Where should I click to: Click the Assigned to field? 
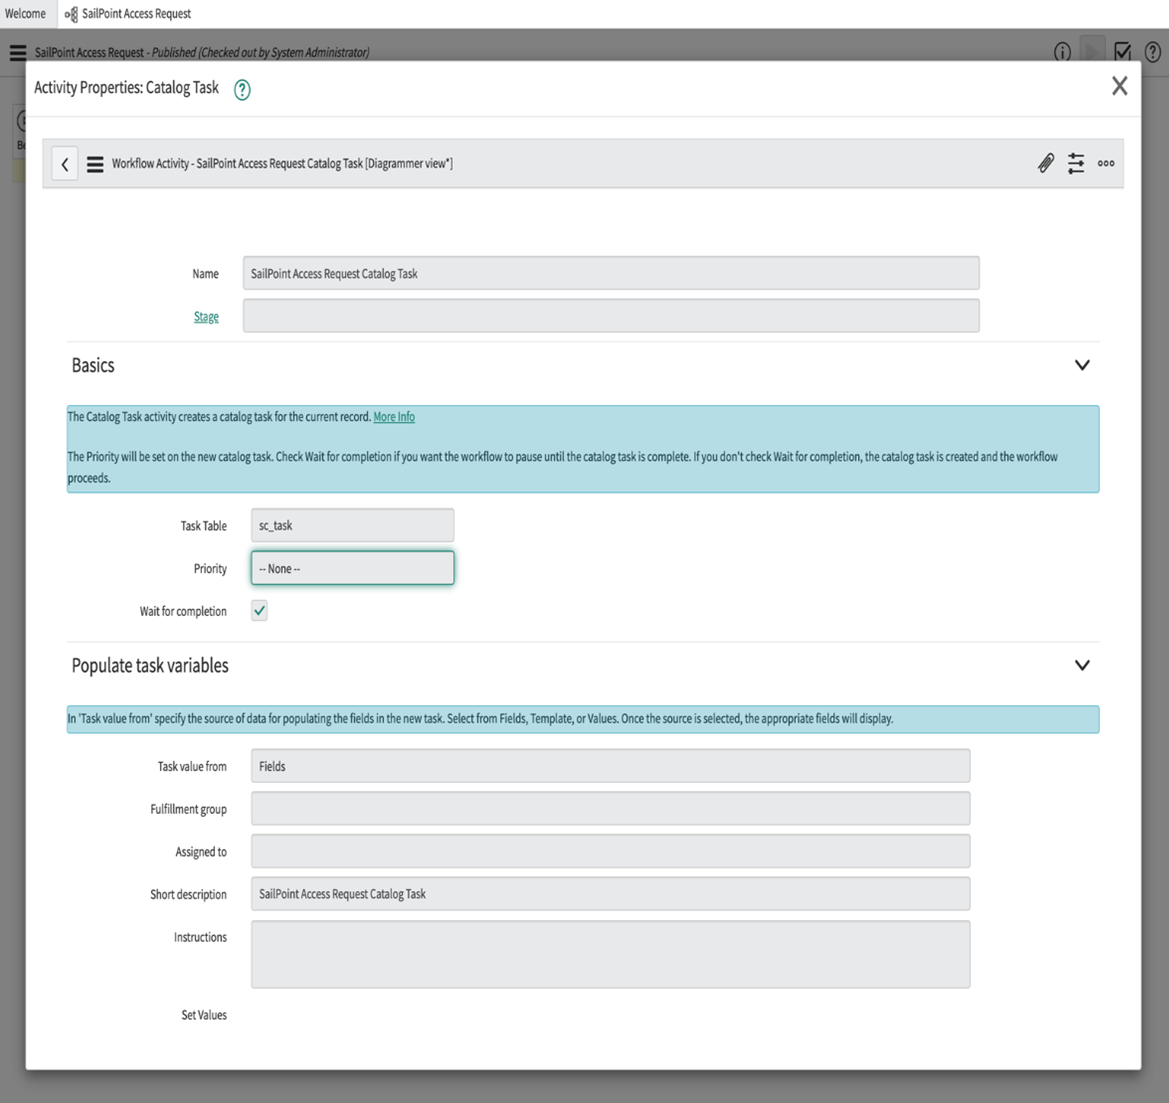pos(611,852)
